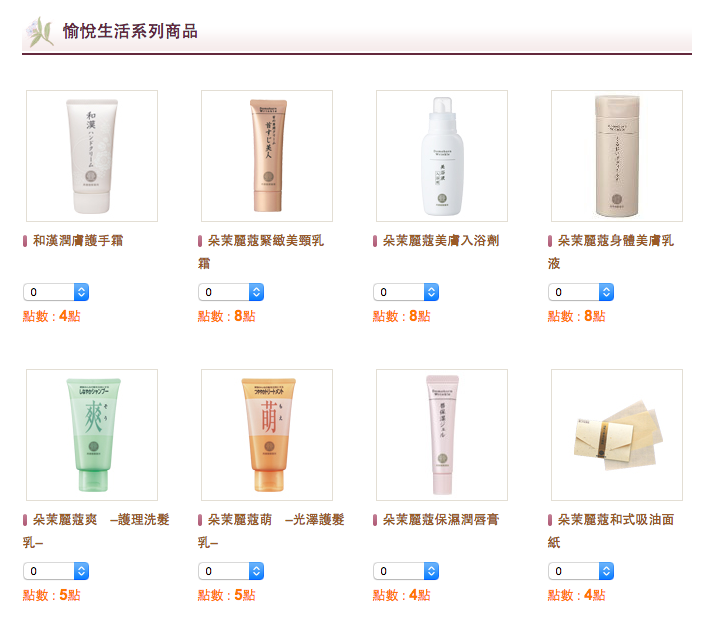707x633 pixels.
Task: Expand quantity dropdown for 和式吸油面紙
Action: [581, 571]
